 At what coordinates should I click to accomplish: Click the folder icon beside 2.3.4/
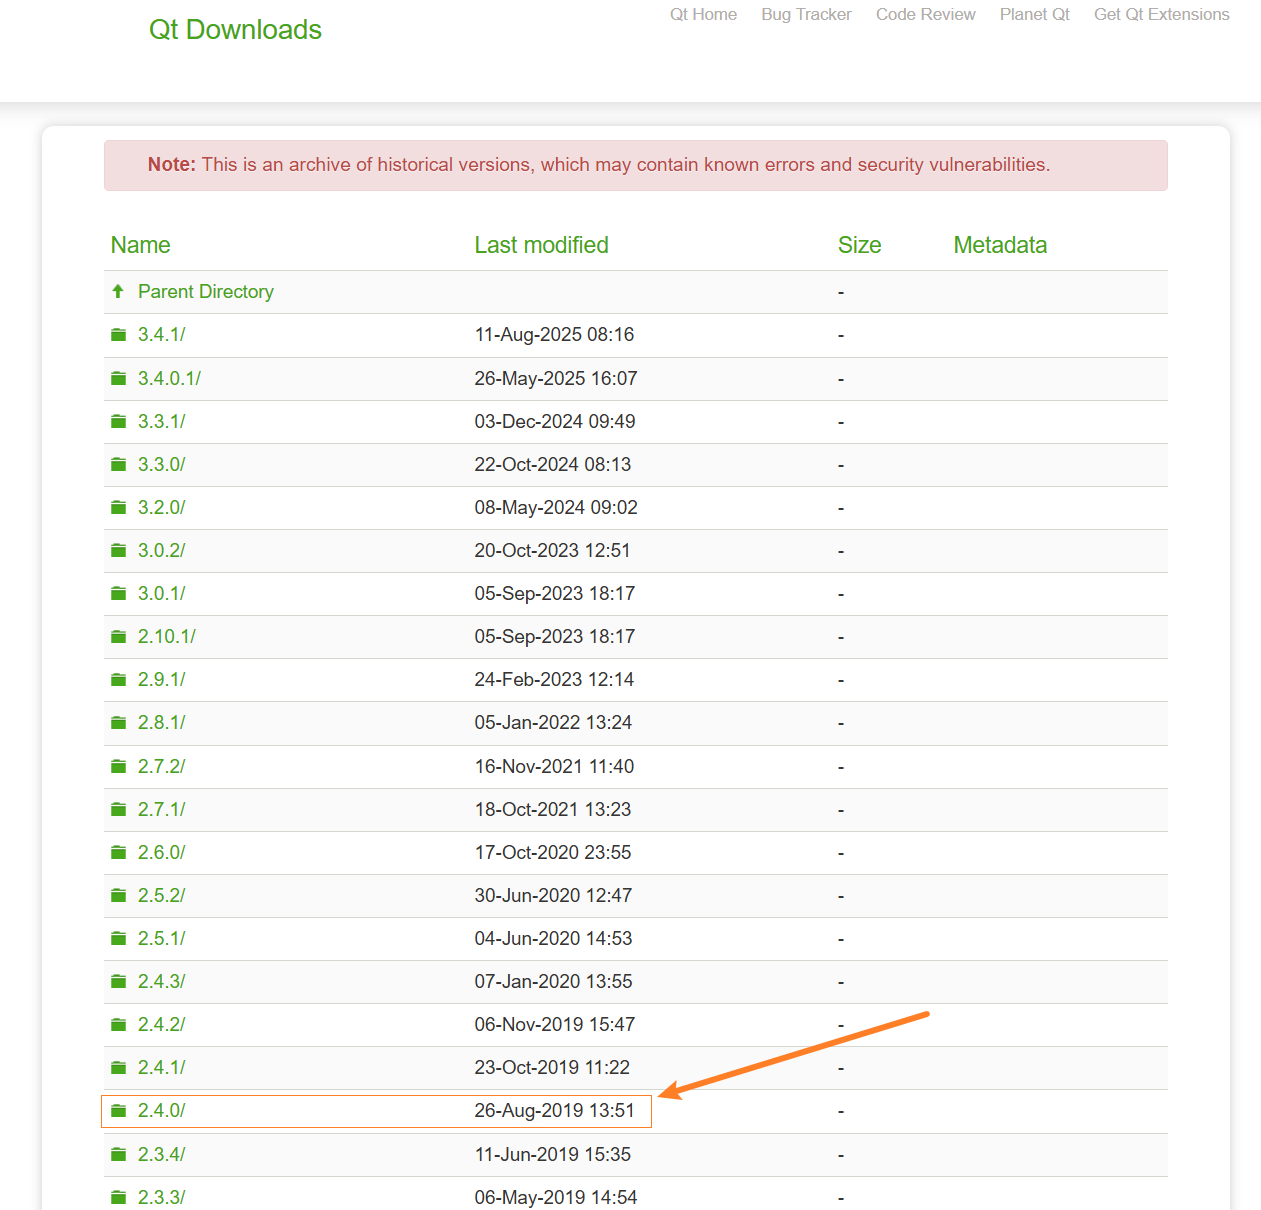click(118, 1154)
